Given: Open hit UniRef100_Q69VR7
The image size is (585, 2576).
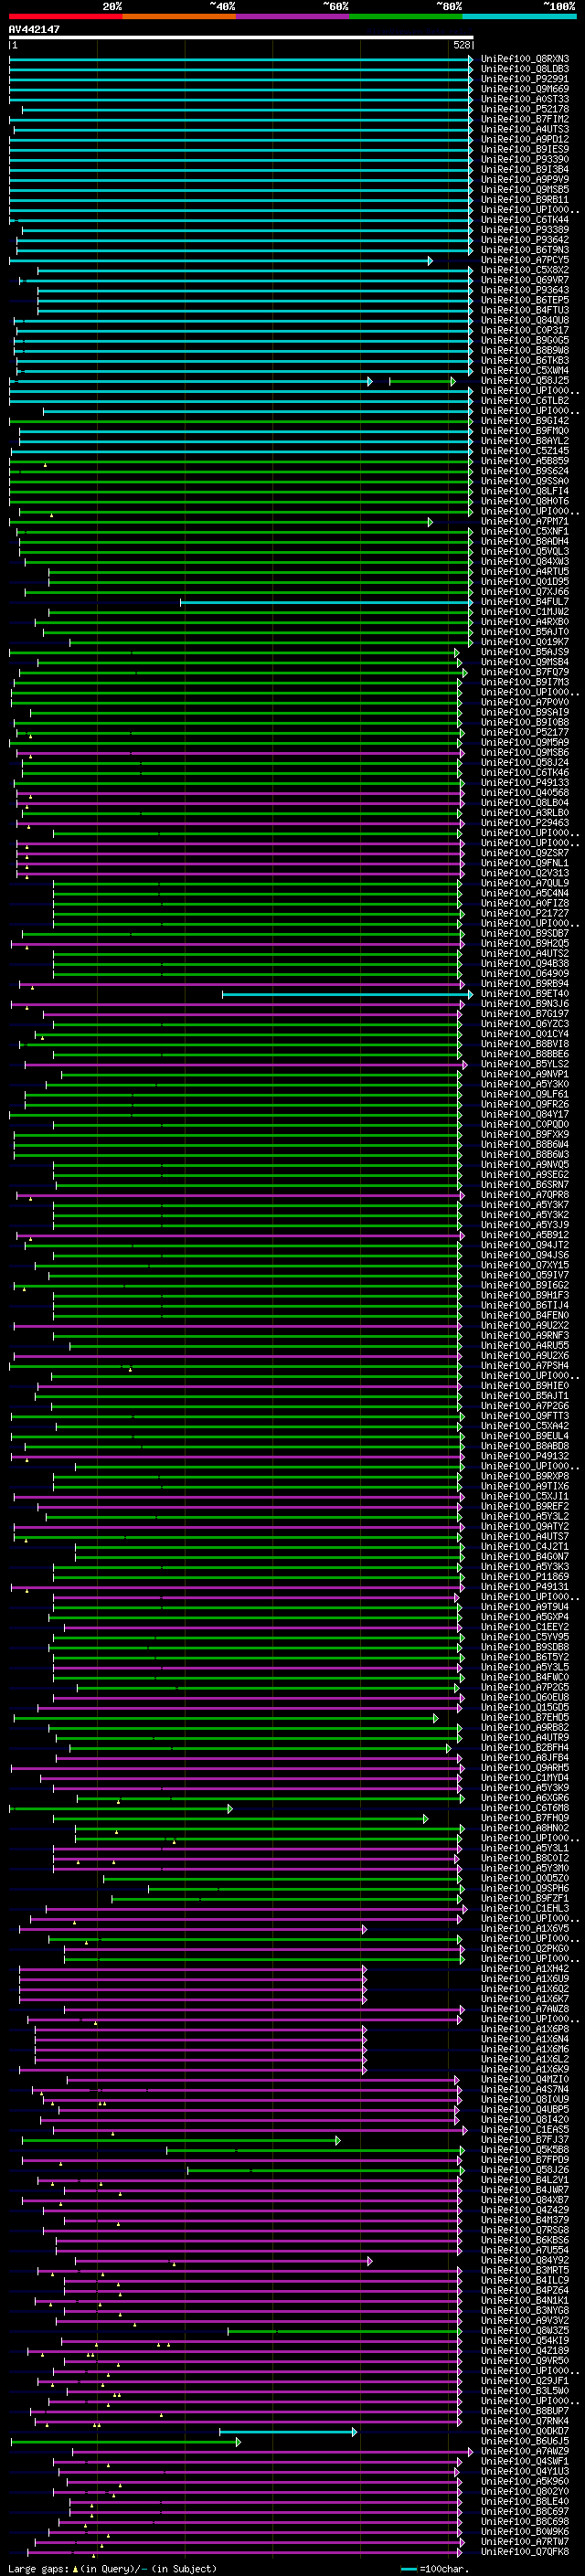Looking at the screenshot, I should (525, 280).
